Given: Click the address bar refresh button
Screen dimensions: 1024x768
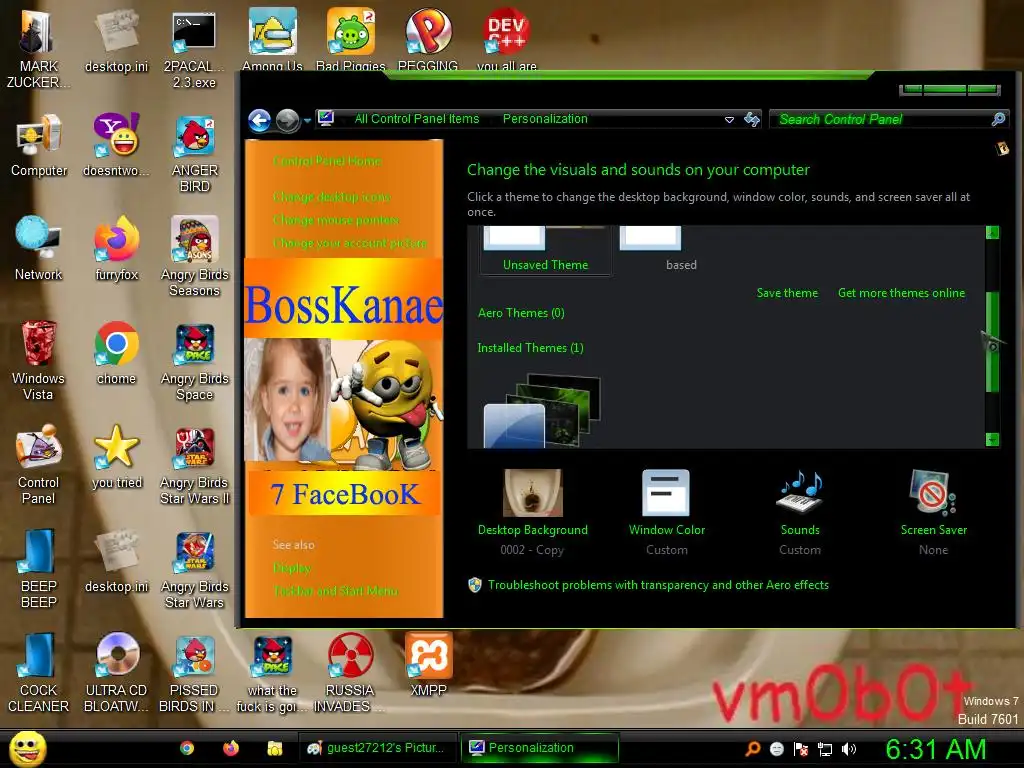Looking at the screenshot, I should (752, 119).
